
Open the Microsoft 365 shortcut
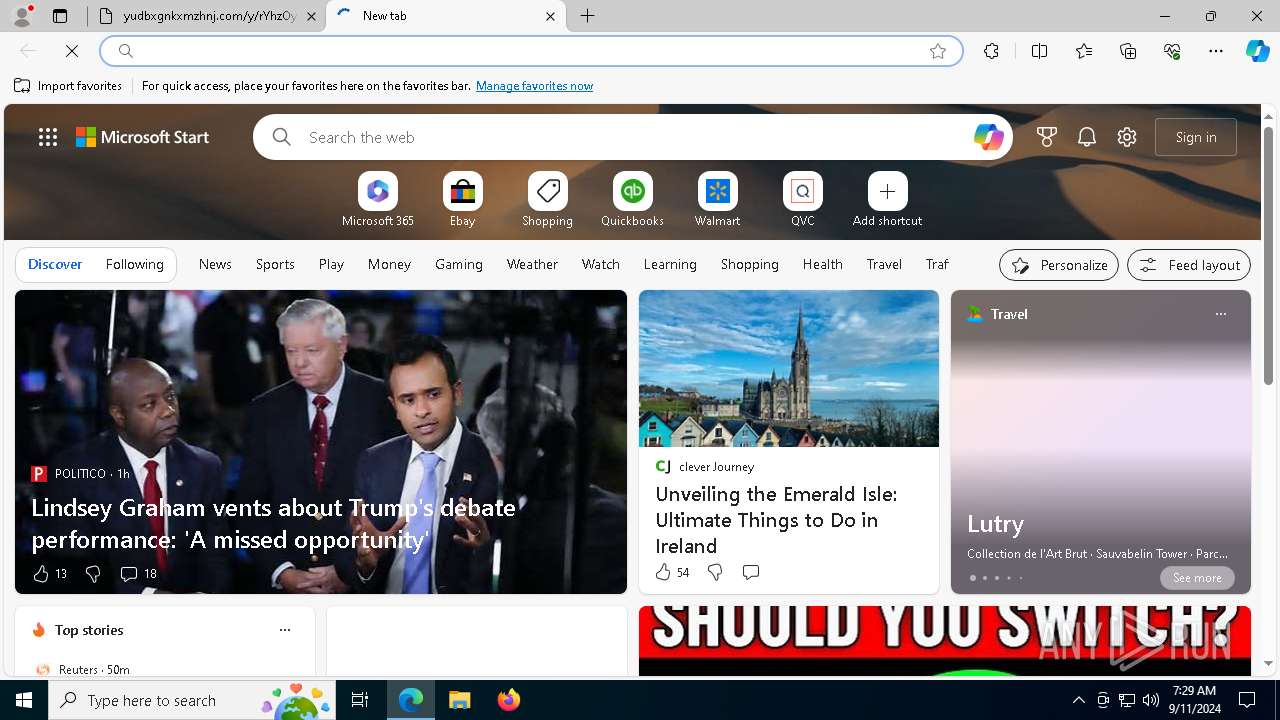click(x=378, y=200)
